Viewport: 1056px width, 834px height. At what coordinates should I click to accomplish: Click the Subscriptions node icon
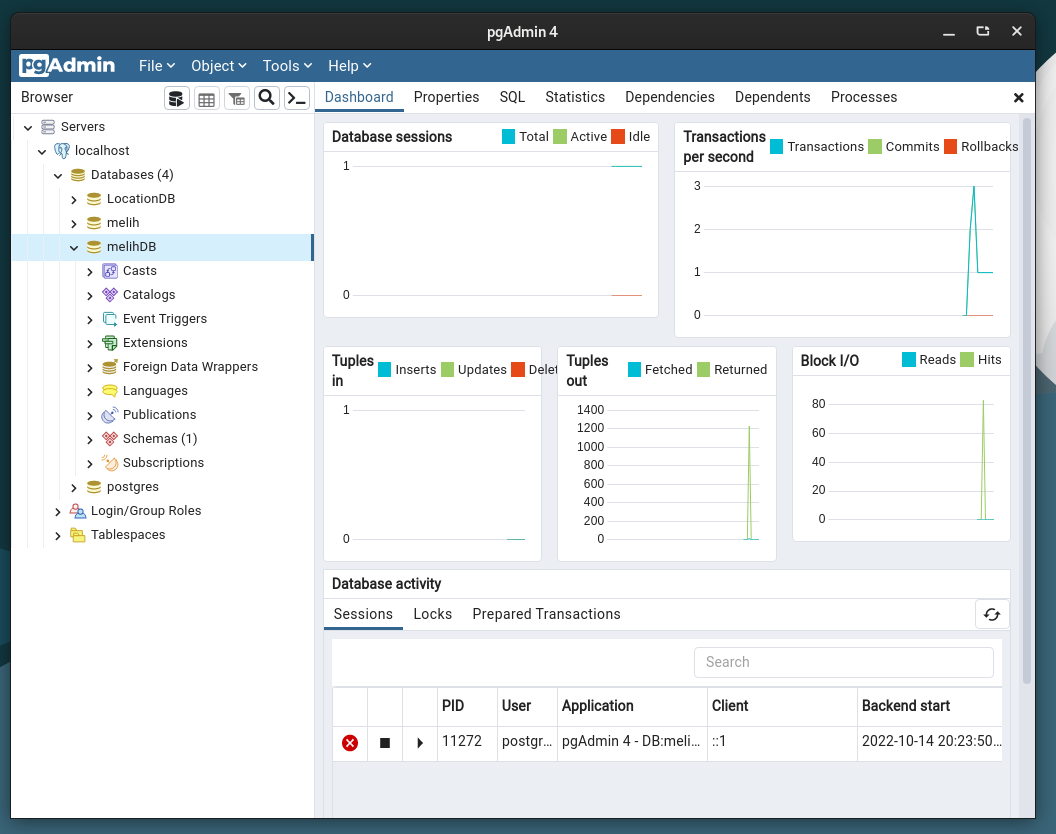tap(110, 463)
